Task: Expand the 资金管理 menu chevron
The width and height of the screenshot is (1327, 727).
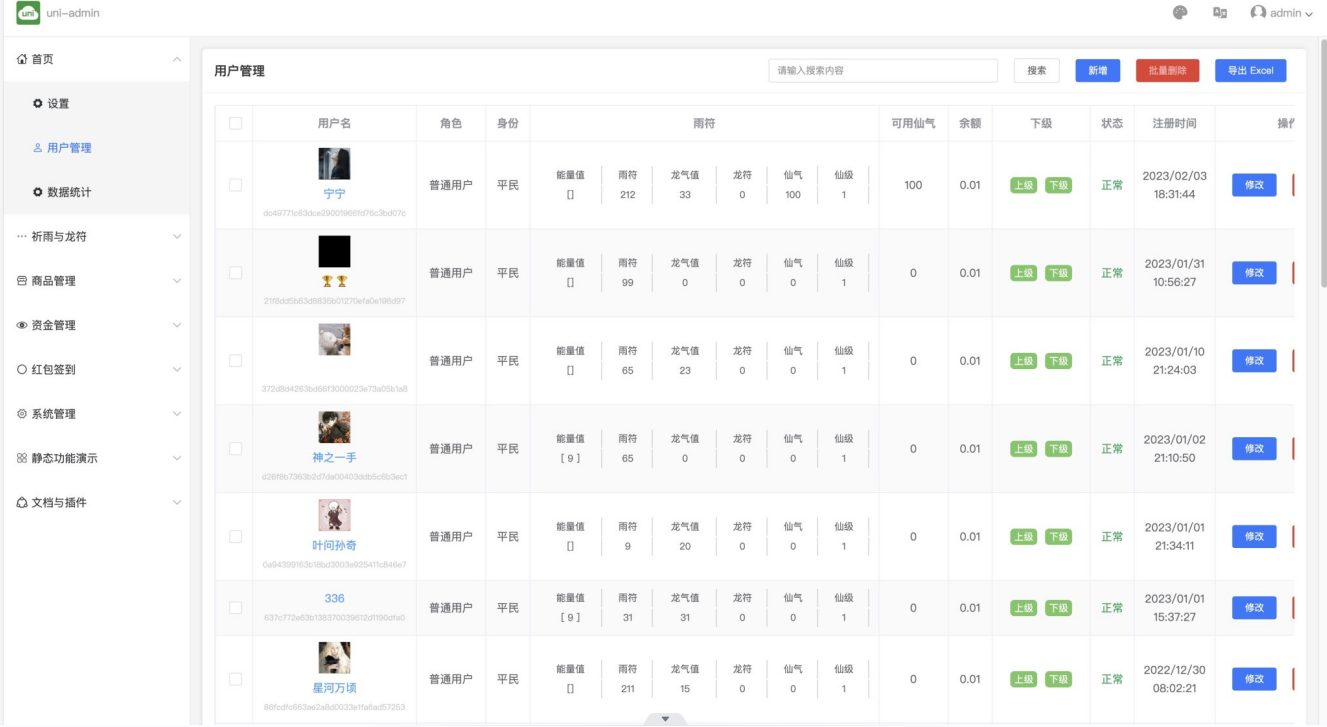Action: 177,325
